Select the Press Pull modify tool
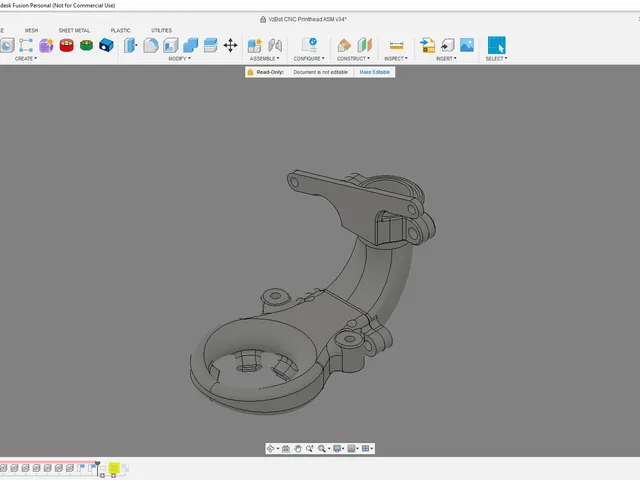The image size is (640, 480). 131,45
